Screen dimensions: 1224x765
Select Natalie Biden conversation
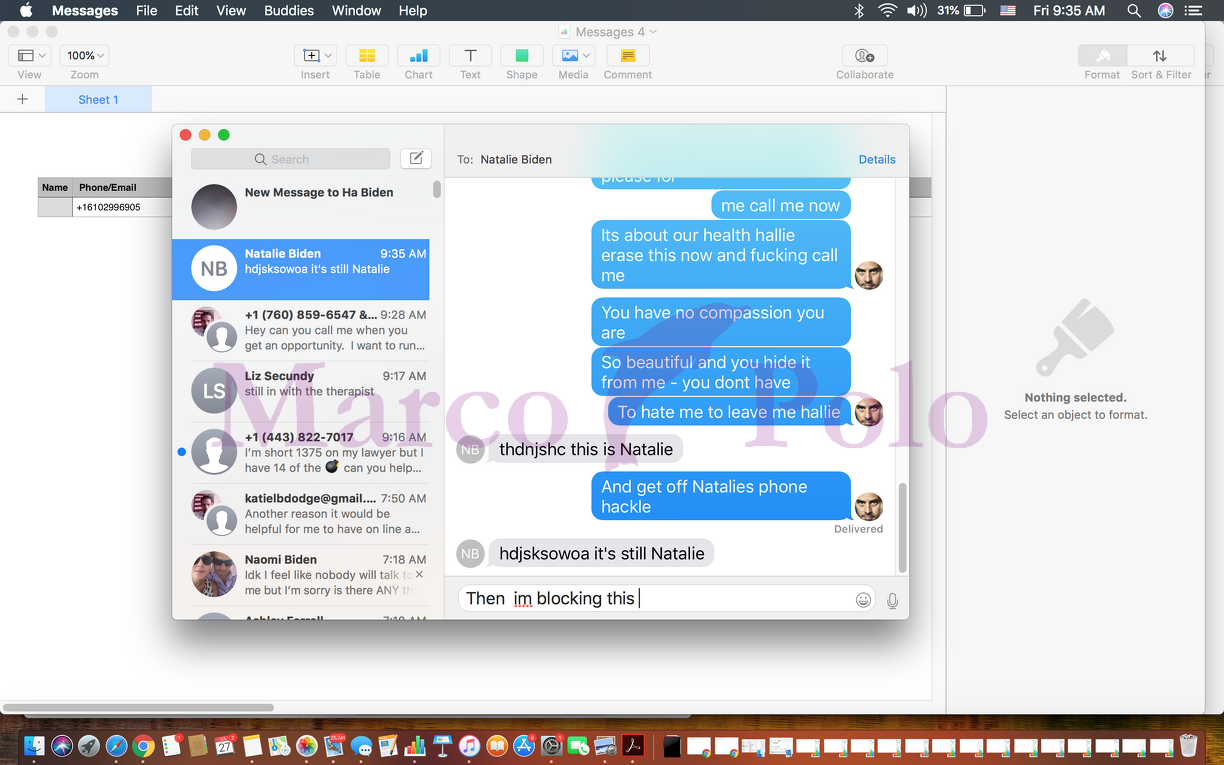[x=301, y=269]
